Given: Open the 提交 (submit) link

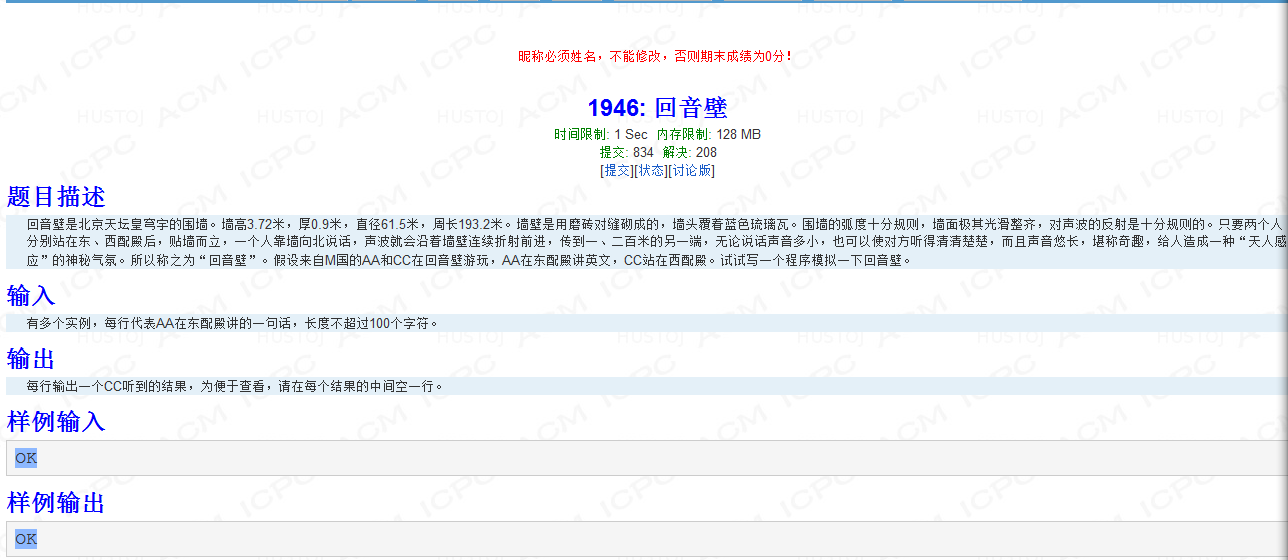Looking at the screenshot, I should [x=618, y=170].
